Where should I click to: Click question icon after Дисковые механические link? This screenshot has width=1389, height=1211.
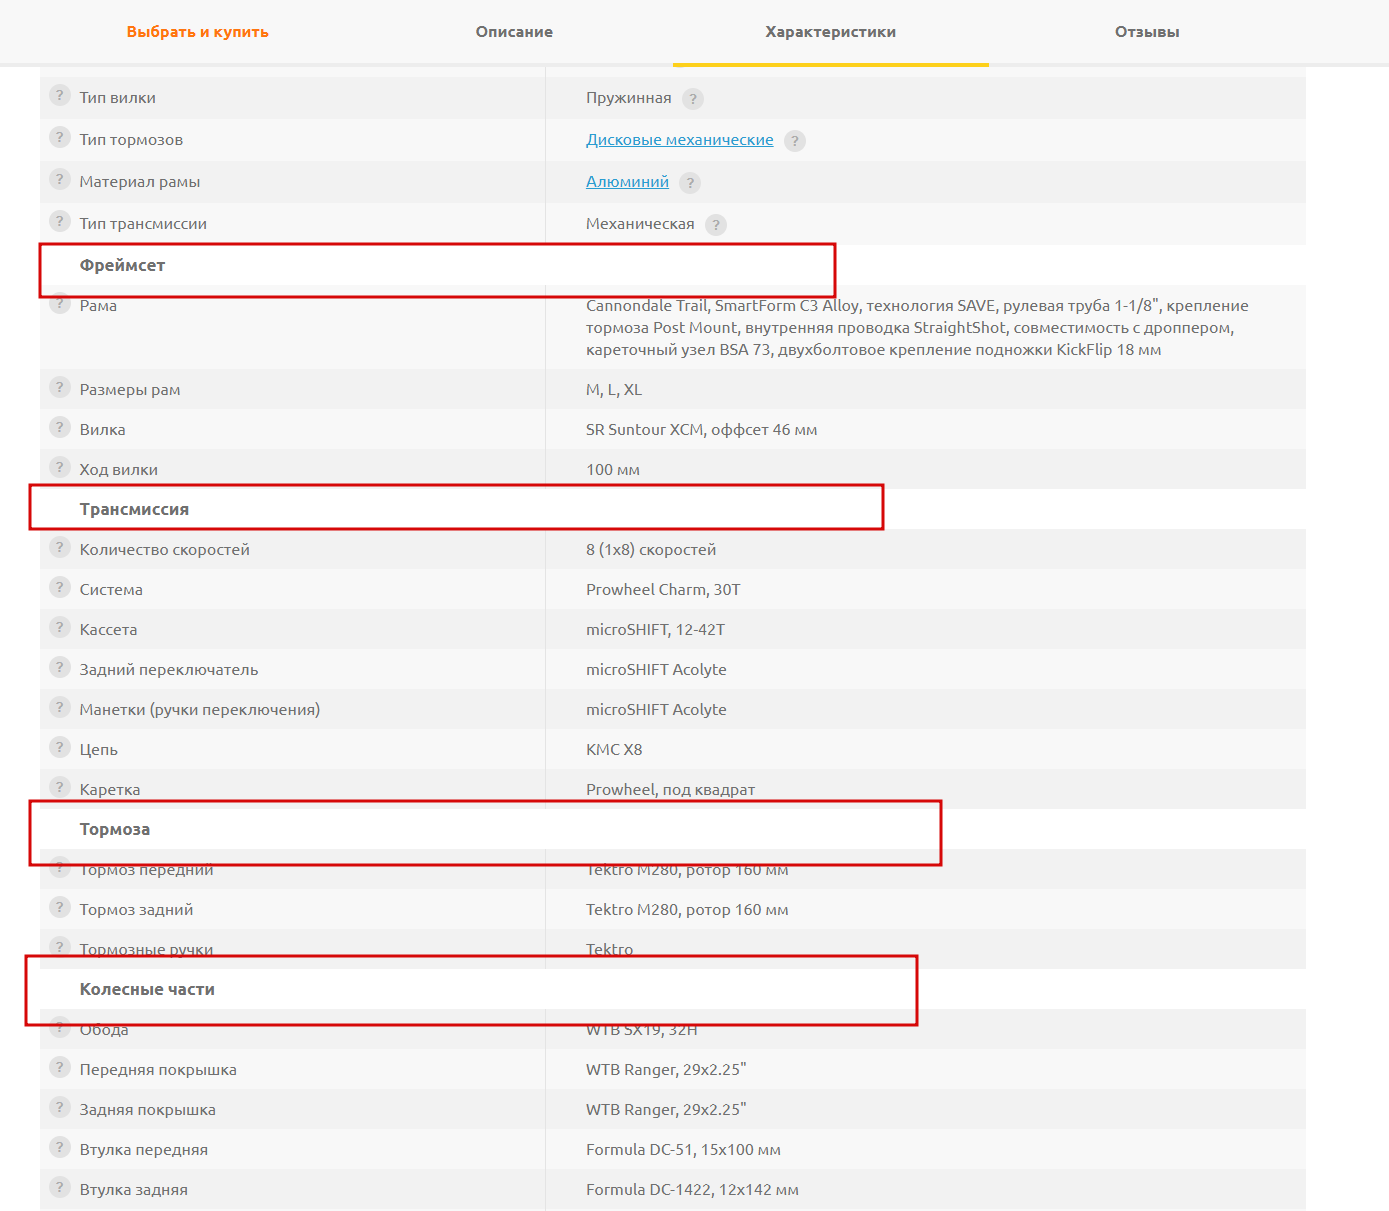tap(795, 141)
